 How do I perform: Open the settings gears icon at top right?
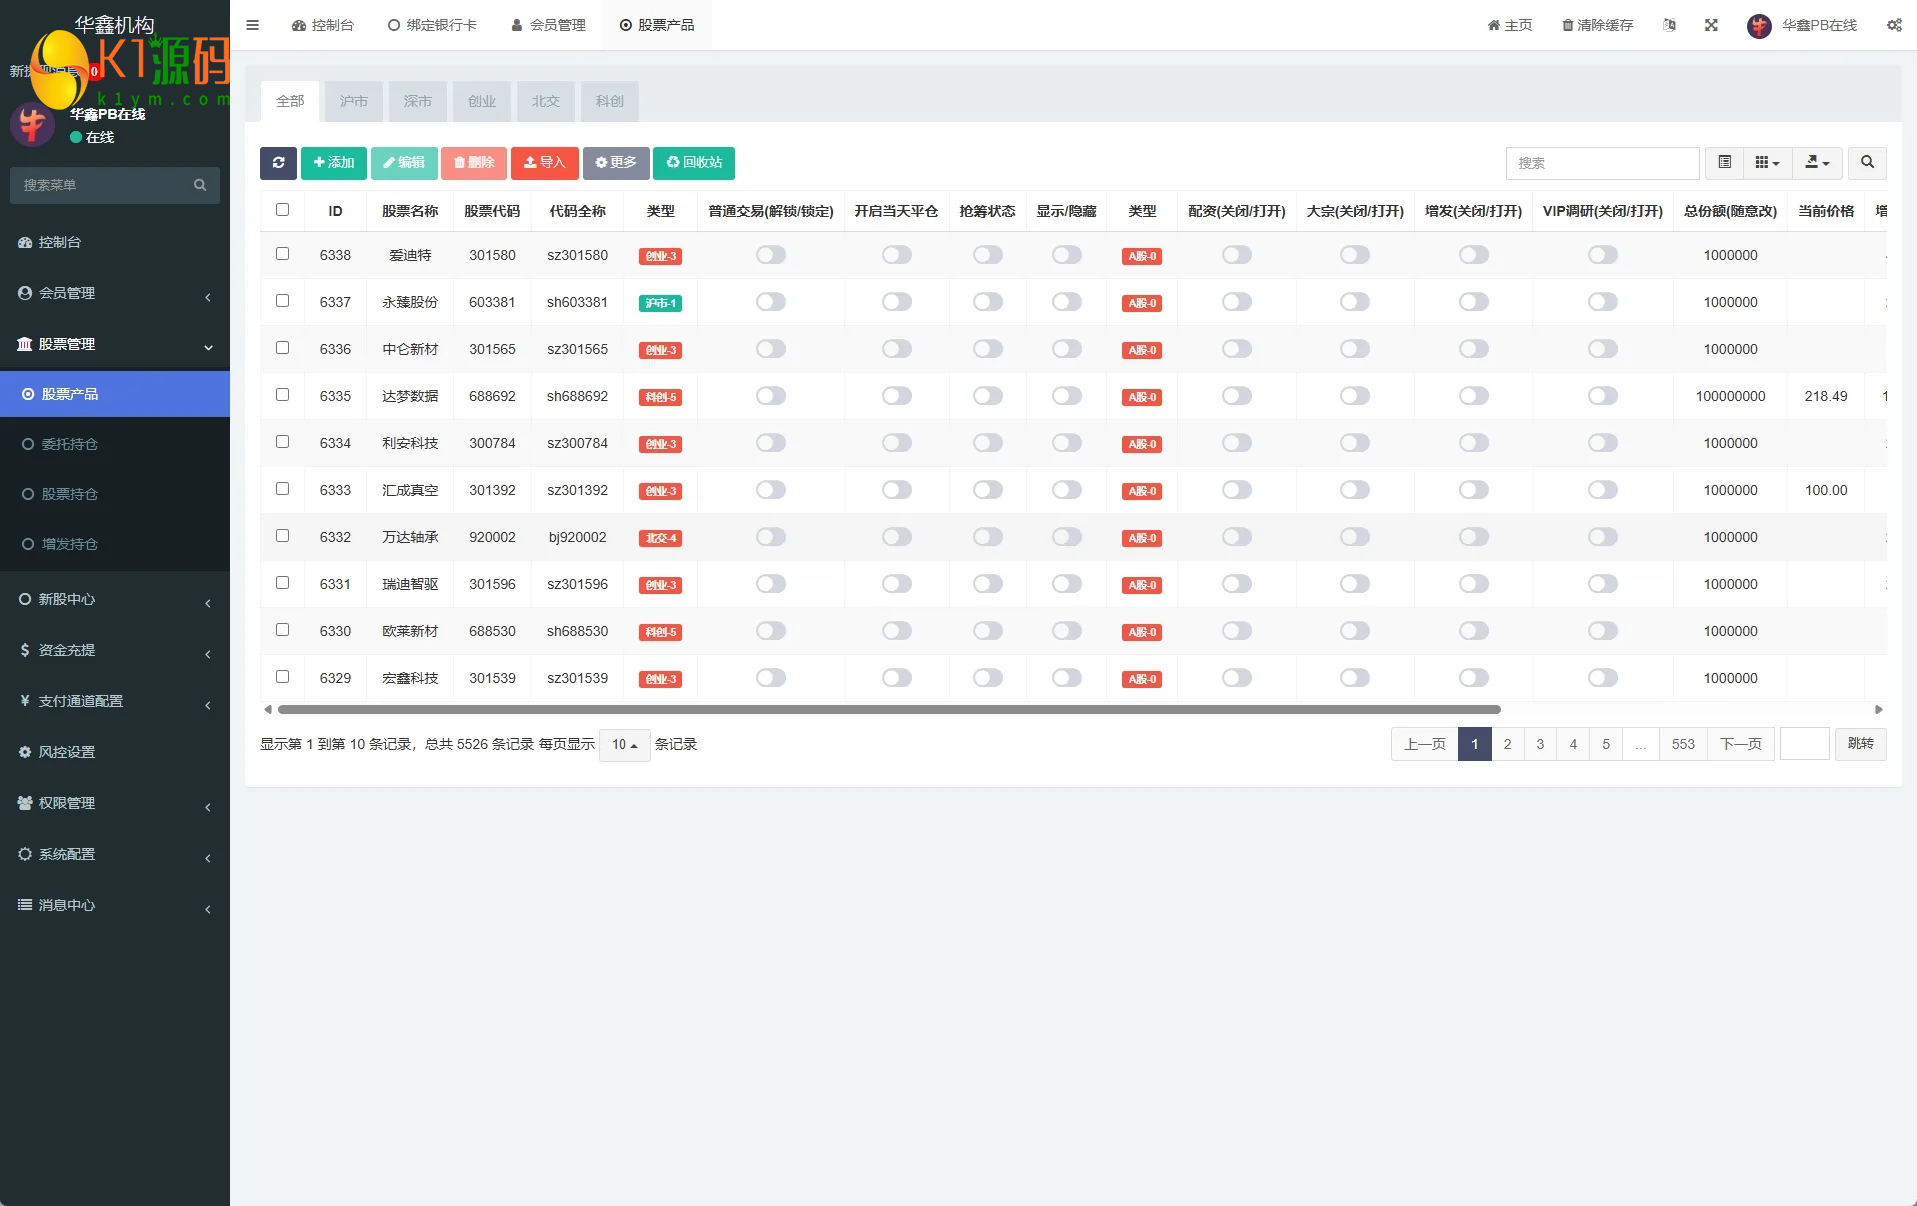click(x=1894, y=25)
